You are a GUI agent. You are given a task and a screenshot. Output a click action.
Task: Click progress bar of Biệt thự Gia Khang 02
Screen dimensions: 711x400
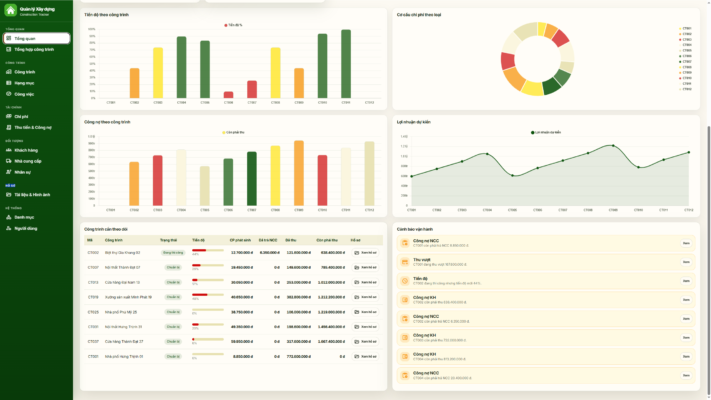coord(208,250)
